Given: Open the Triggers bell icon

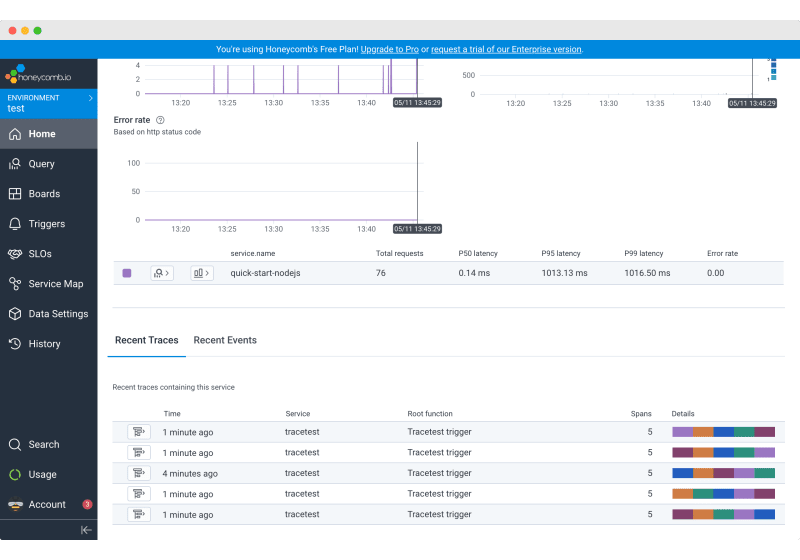Looking at the screenshot, I should [x=15, y=224].
